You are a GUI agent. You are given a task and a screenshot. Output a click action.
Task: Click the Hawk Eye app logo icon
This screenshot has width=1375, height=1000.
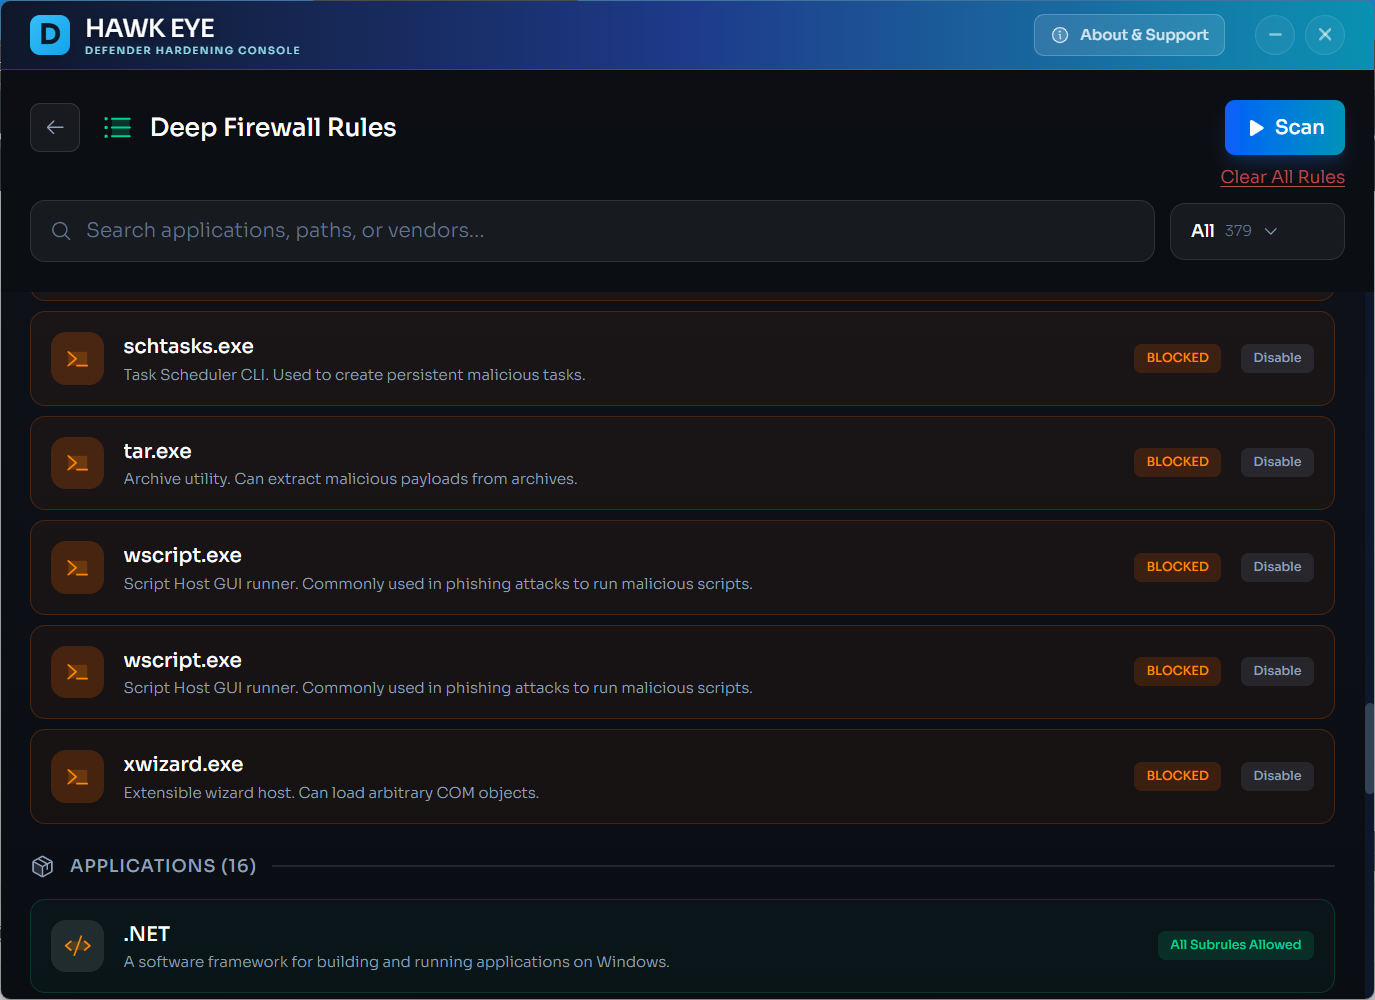pyautogui.click(x=50, y=35)
